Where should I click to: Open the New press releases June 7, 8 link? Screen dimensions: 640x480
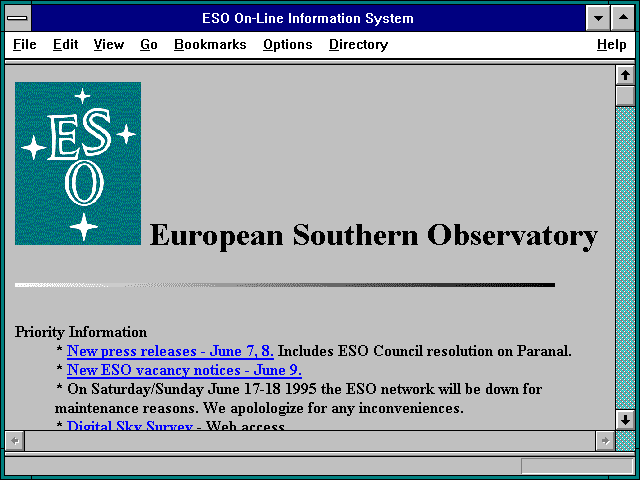[x=170, y=351]
